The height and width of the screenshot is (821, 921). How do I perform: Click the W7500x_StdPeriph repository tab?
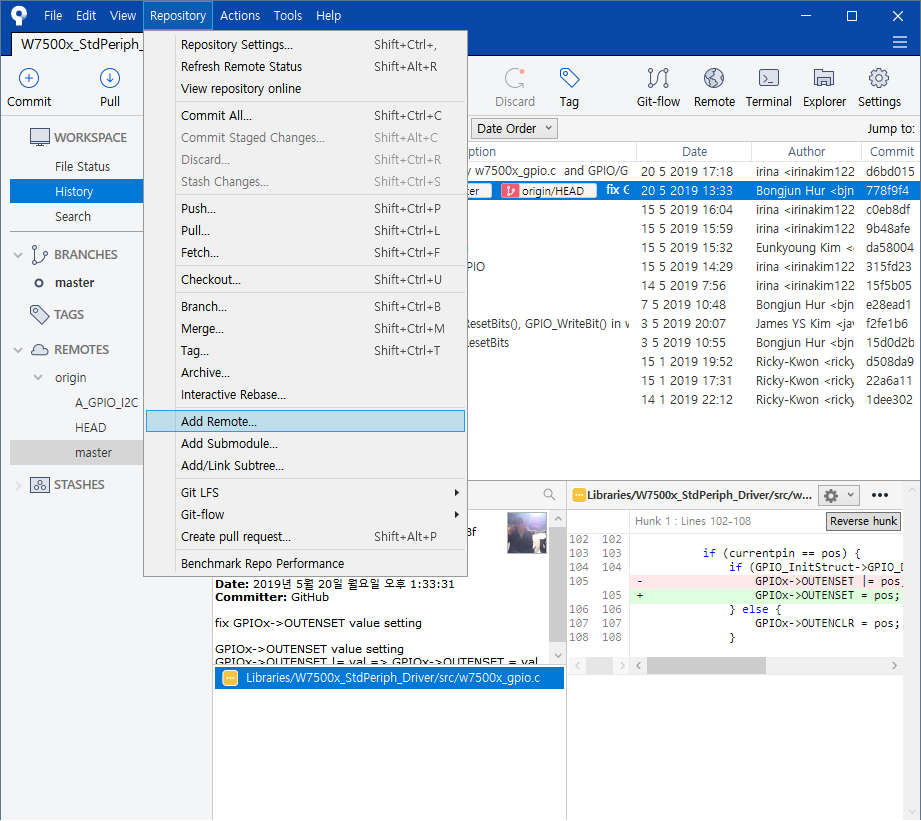[x=78, y=45]
